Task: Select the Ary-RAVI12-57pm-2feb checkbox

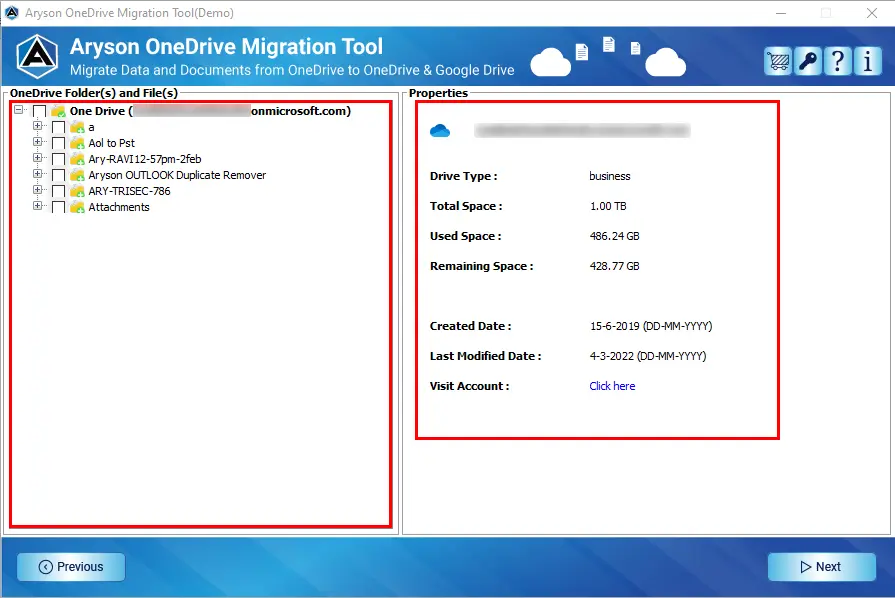Action: pyautogui.click(x=58, y=159)
